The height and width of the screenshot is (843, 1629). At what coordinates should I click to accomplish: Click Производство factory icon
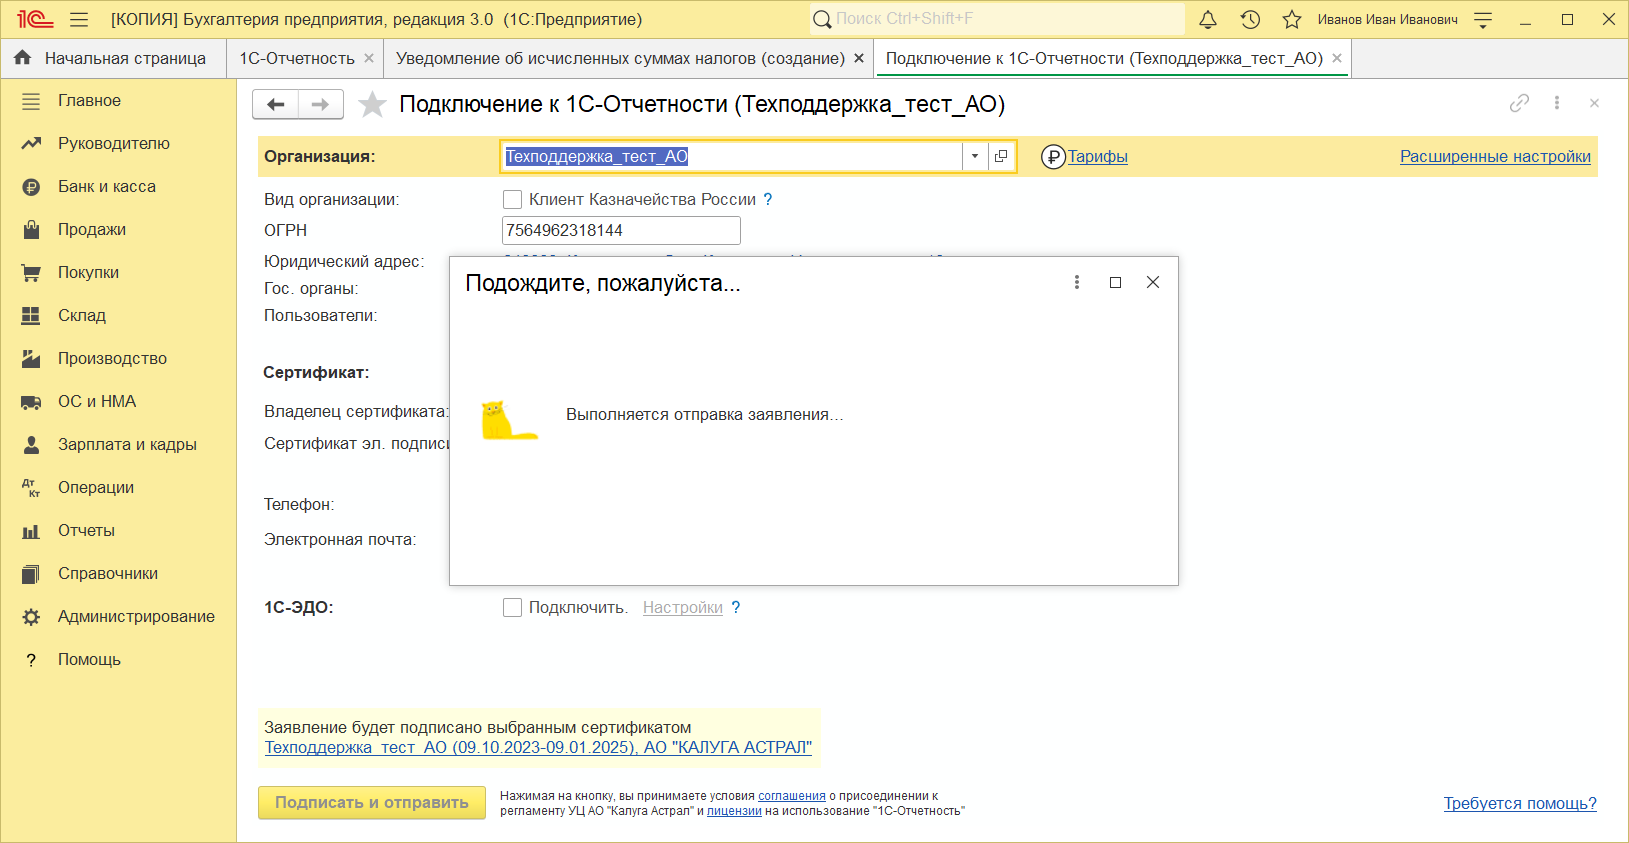(31, 359)
